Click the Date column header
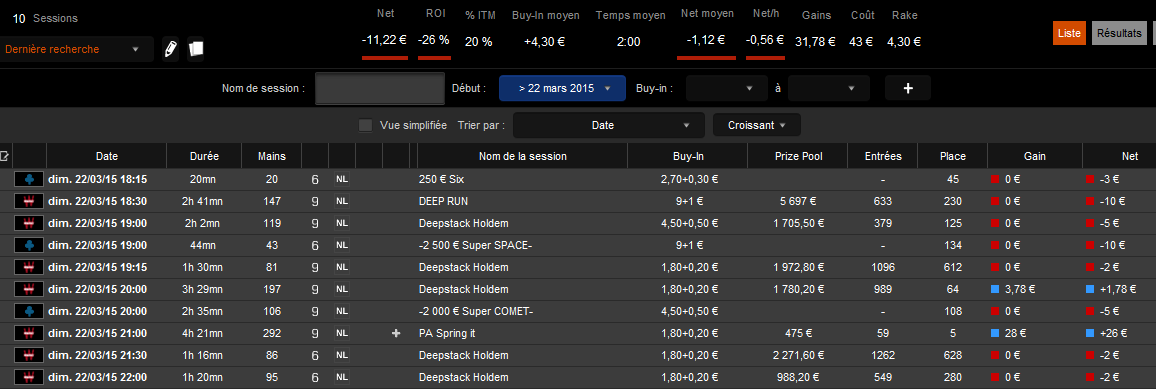1156x389 pixels. [x=106, y=156]
